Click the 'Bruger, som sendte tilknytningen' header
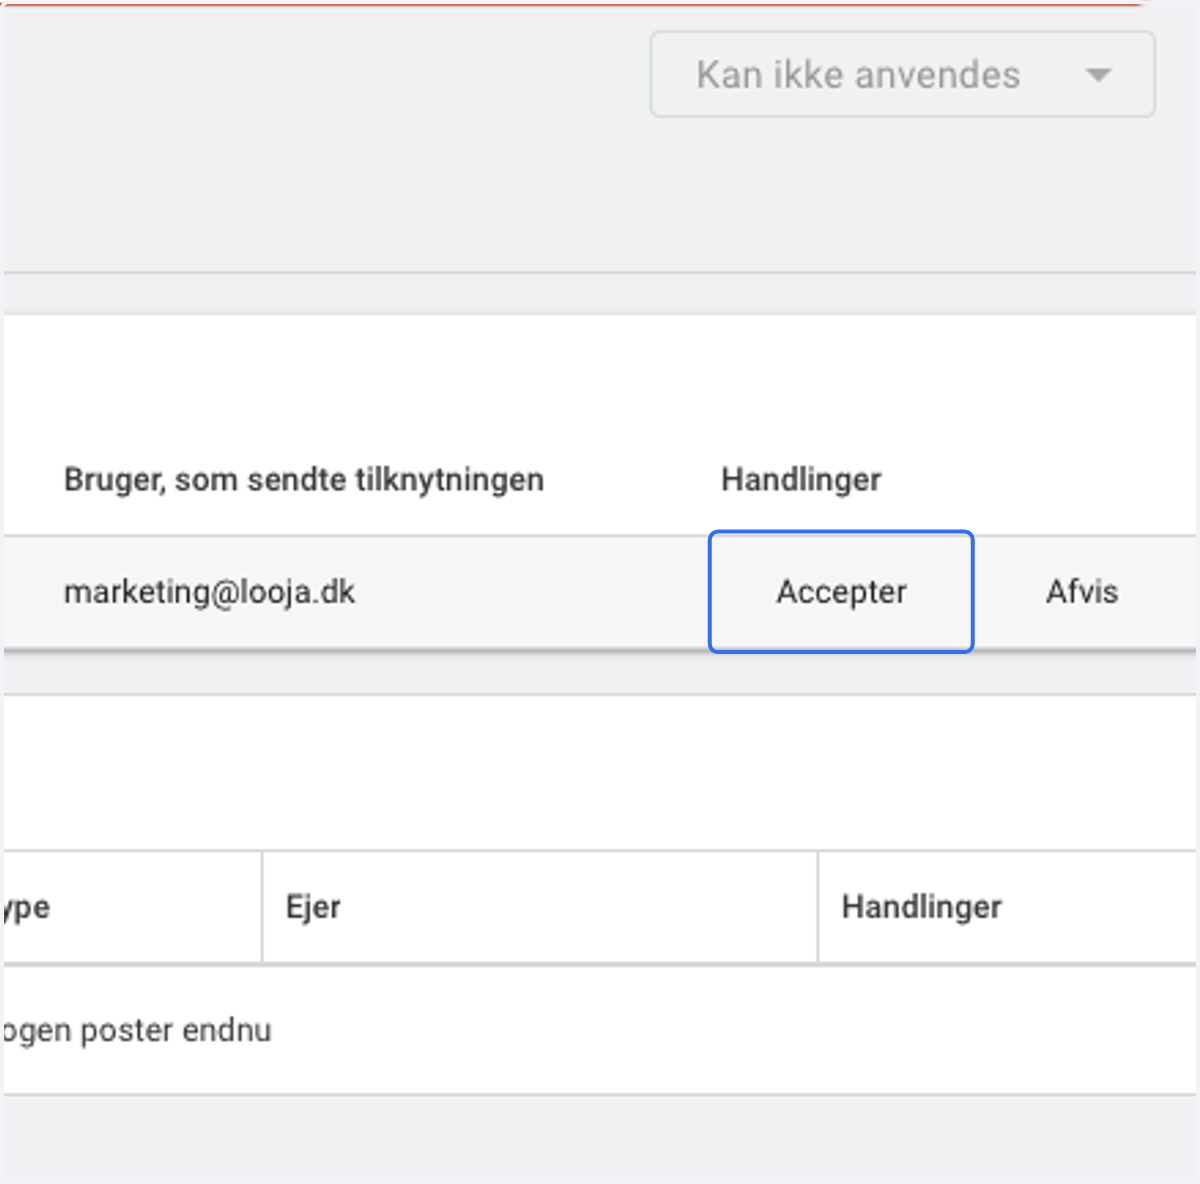This screenshot has width=1200, height=1184. (304, 480)
